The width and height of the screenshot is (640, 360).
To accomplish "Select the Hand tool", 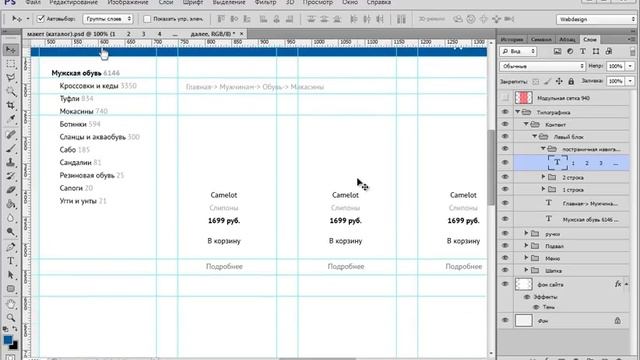I will point(11,304).
